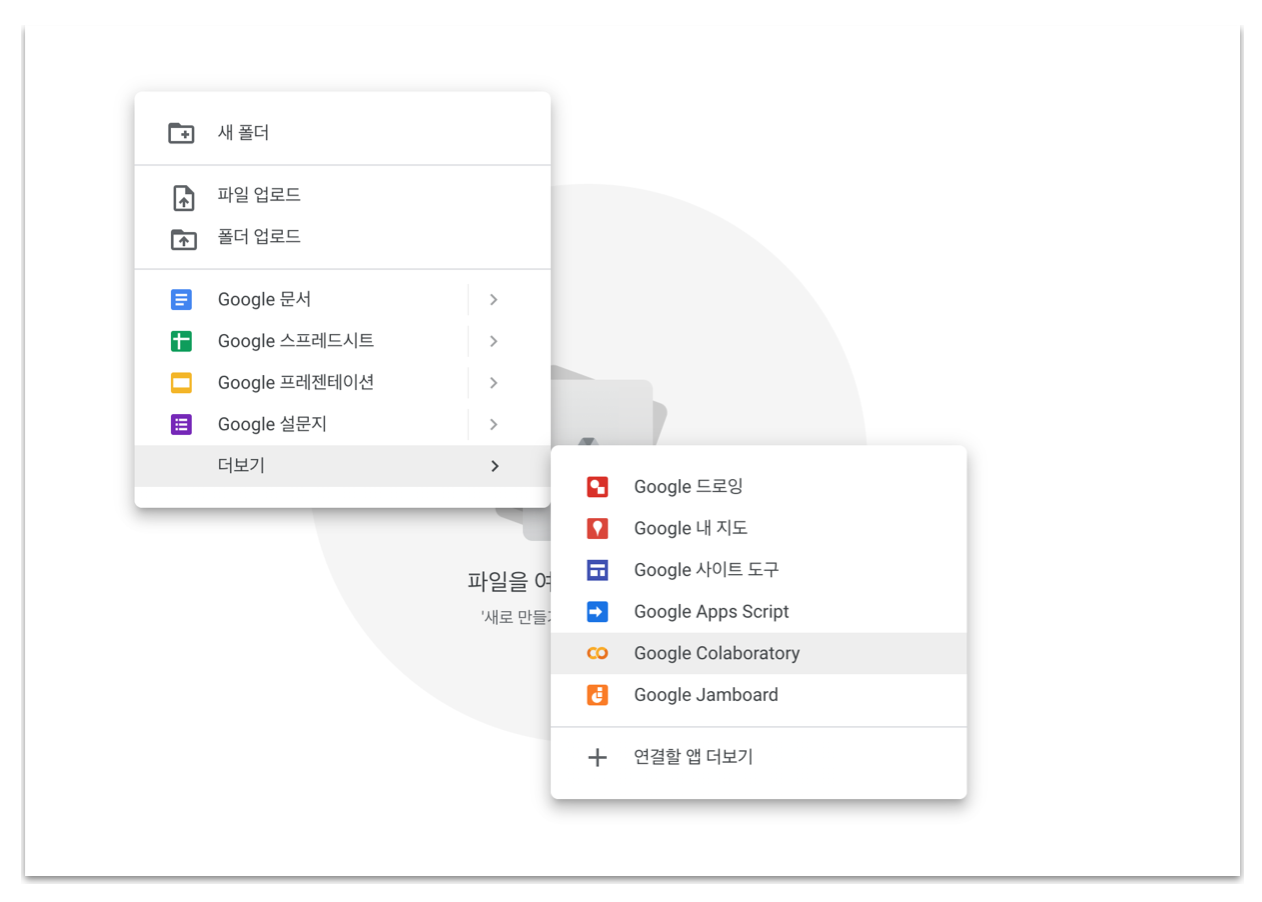The image size is (1262, 902).
Task: Expand the Google 문서 submenu arrow
Action: [x=494, y=300]
